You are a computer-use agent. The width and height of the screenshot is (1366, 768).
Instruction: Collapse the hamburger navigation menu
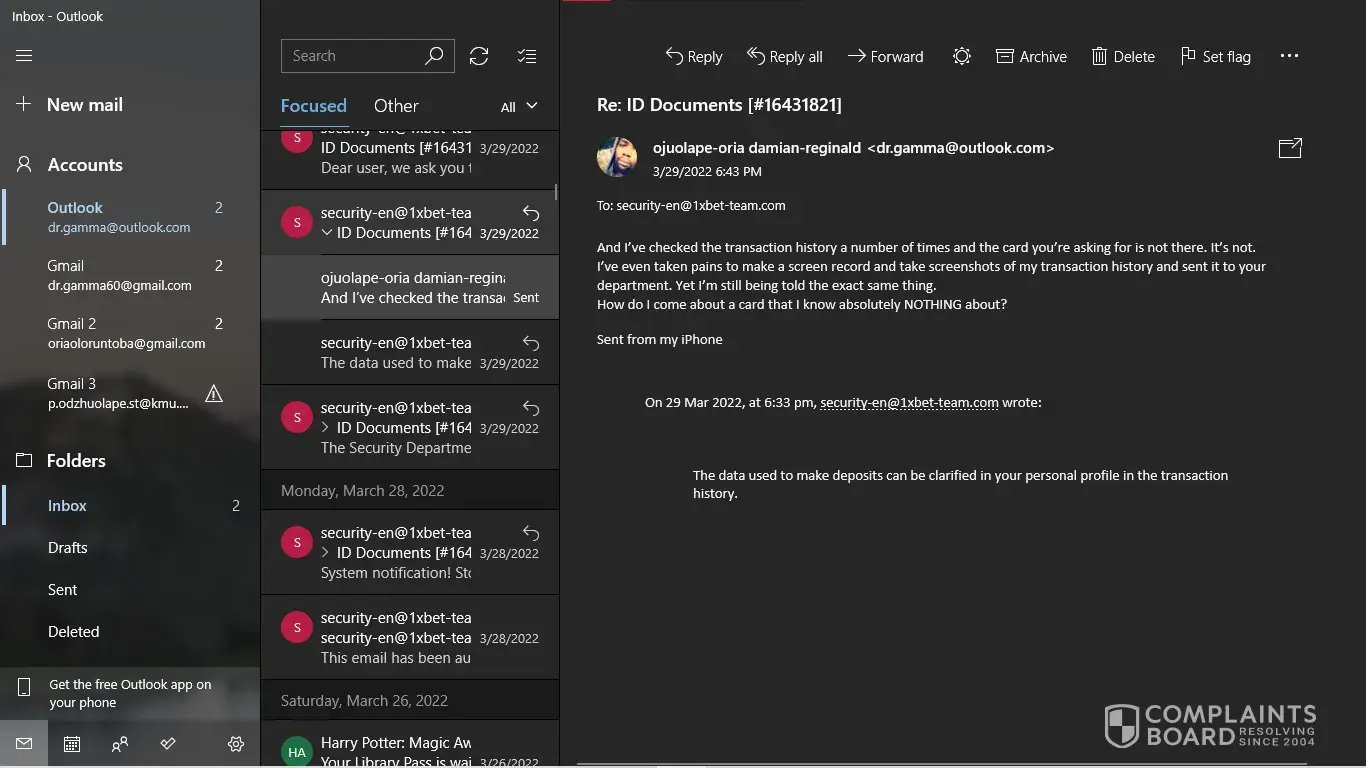[x=24, y=56]
